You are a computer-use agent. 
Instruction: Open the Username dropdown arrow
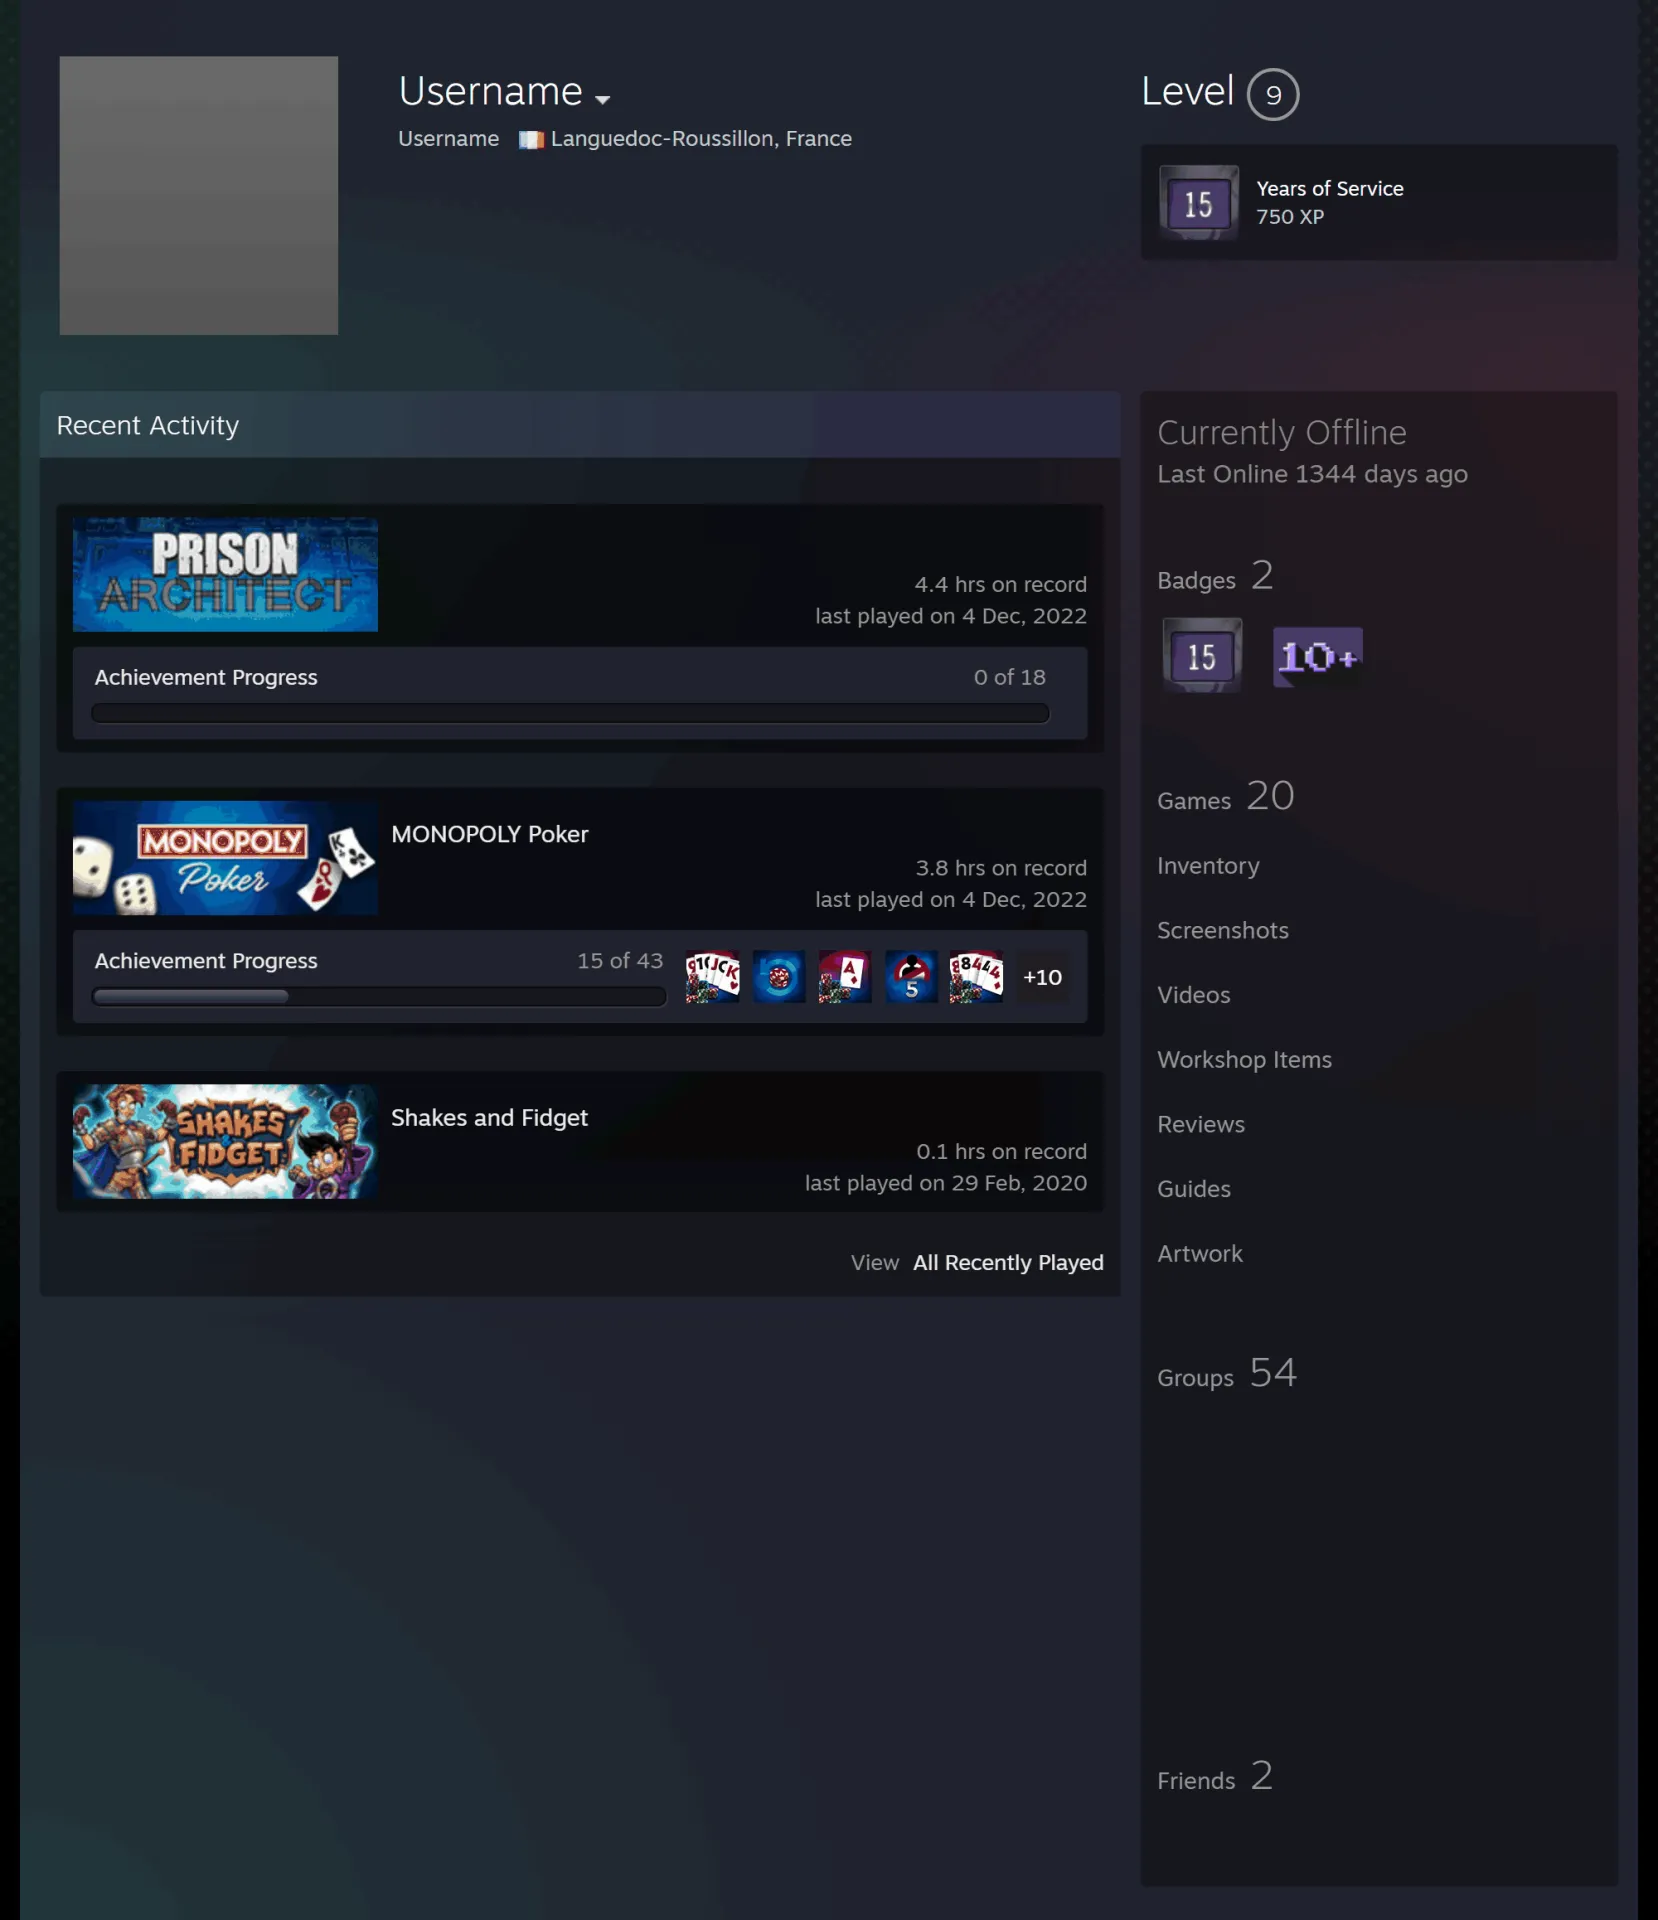(602, 99)
